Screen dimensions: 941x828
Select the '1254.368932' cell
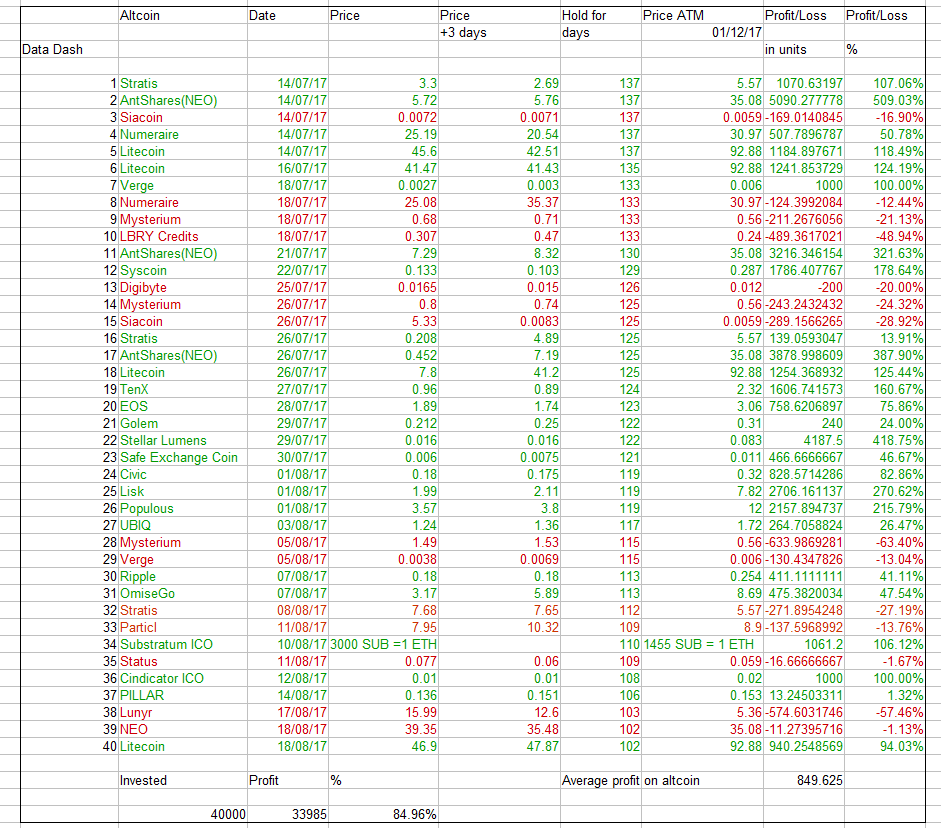pos(804,372)
